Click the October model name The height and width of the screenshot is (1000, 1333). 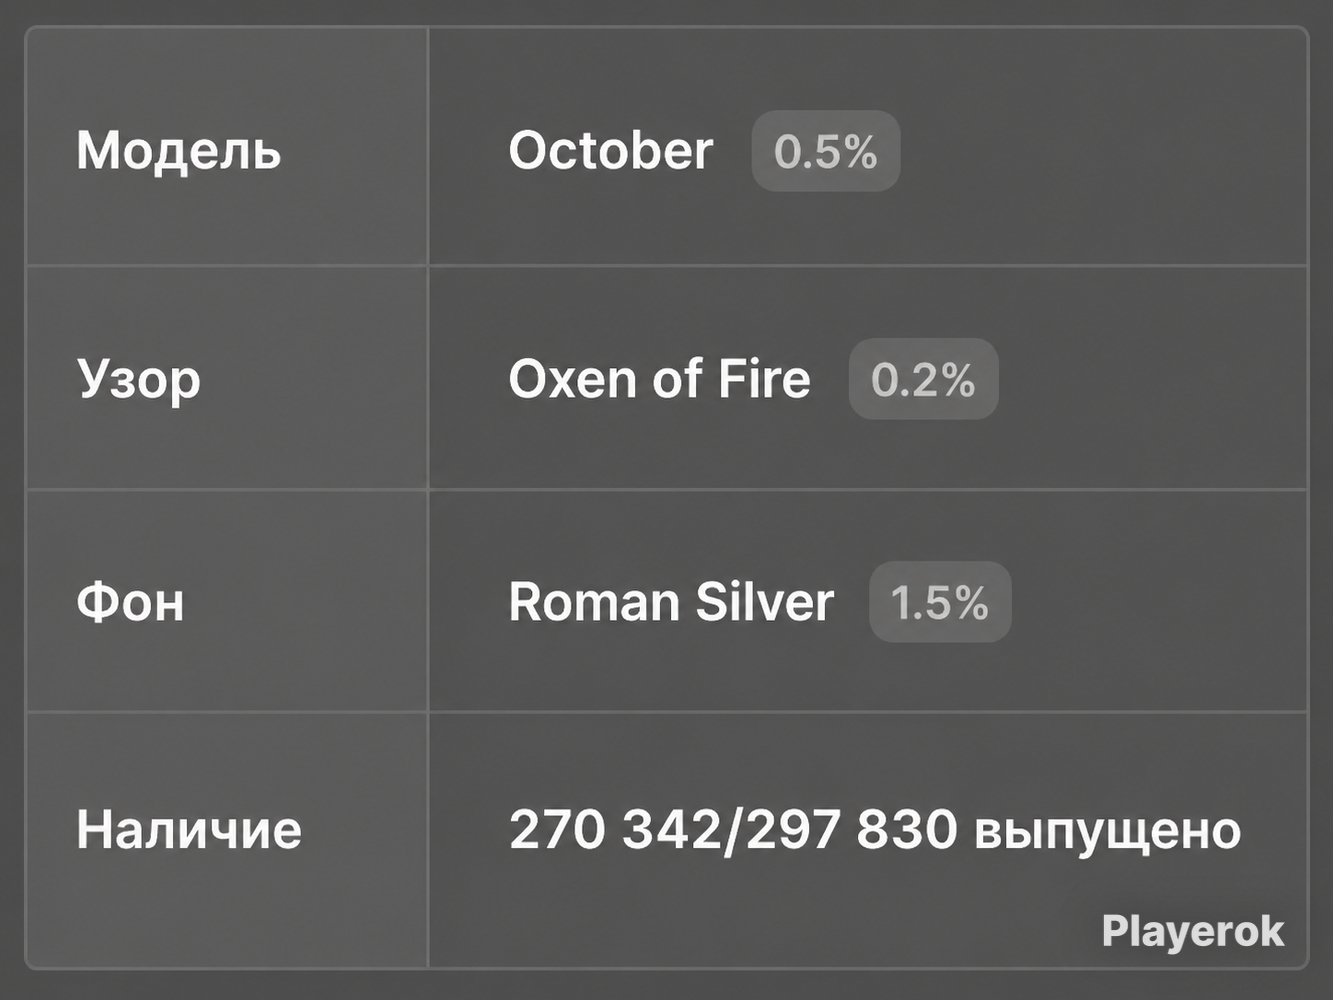click(610, 151)
